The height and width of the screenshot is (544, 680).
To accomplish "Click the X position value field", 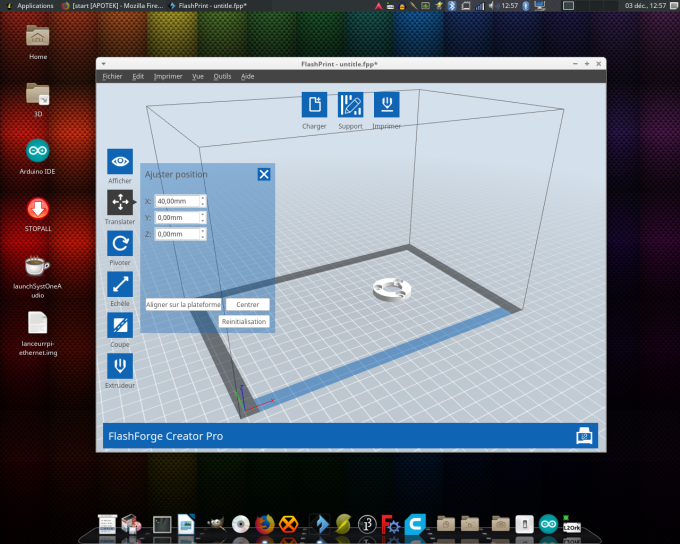I will [x=177, y=201].
